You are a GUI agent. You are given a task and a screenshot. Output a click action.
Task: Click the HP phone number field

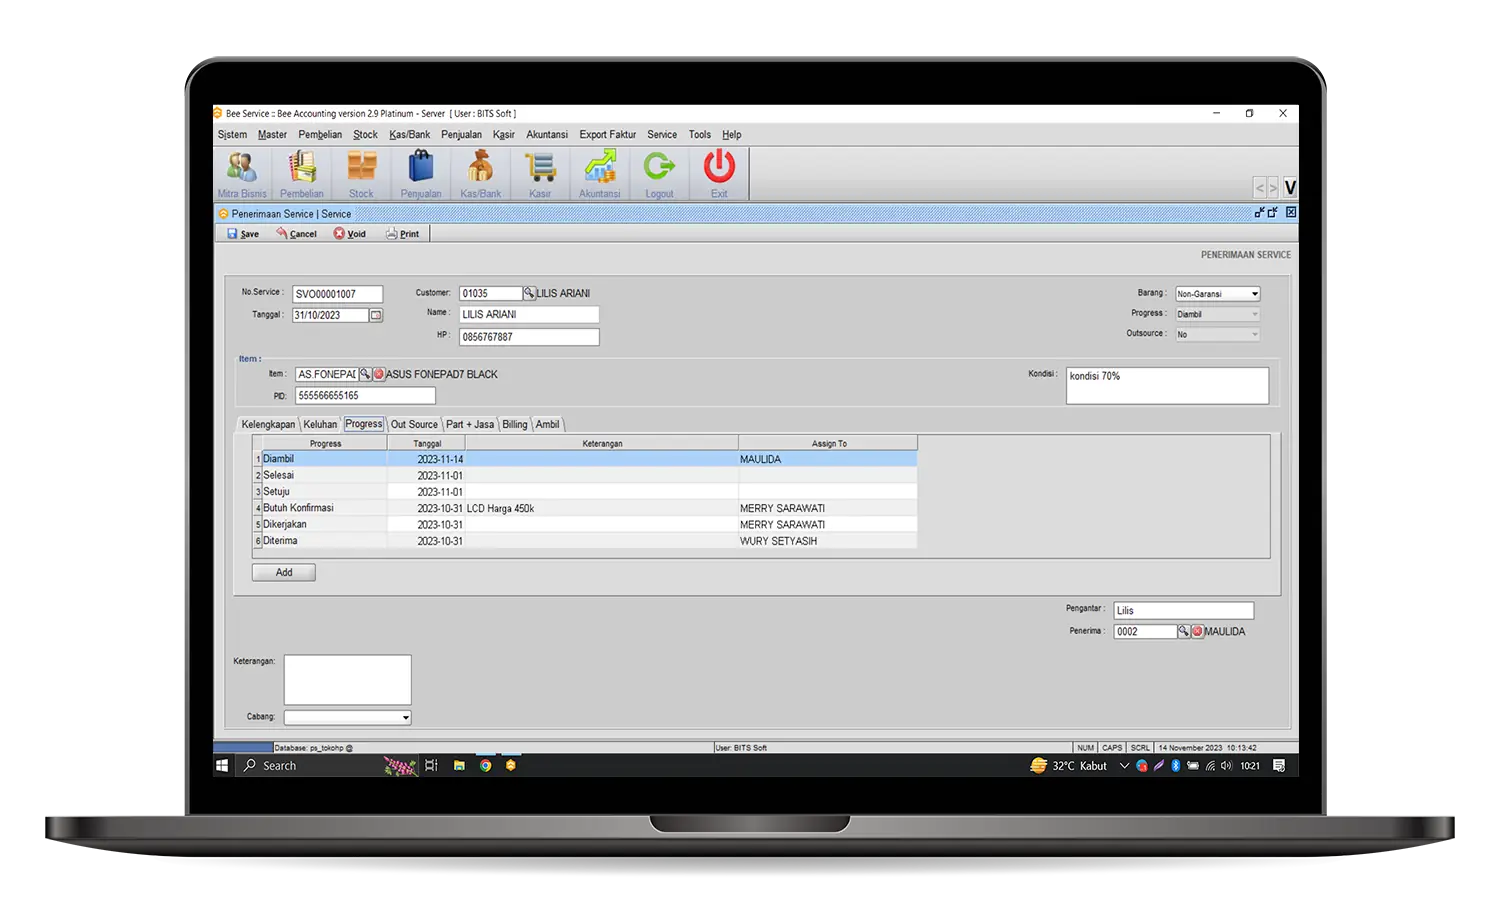coord(529,337)
